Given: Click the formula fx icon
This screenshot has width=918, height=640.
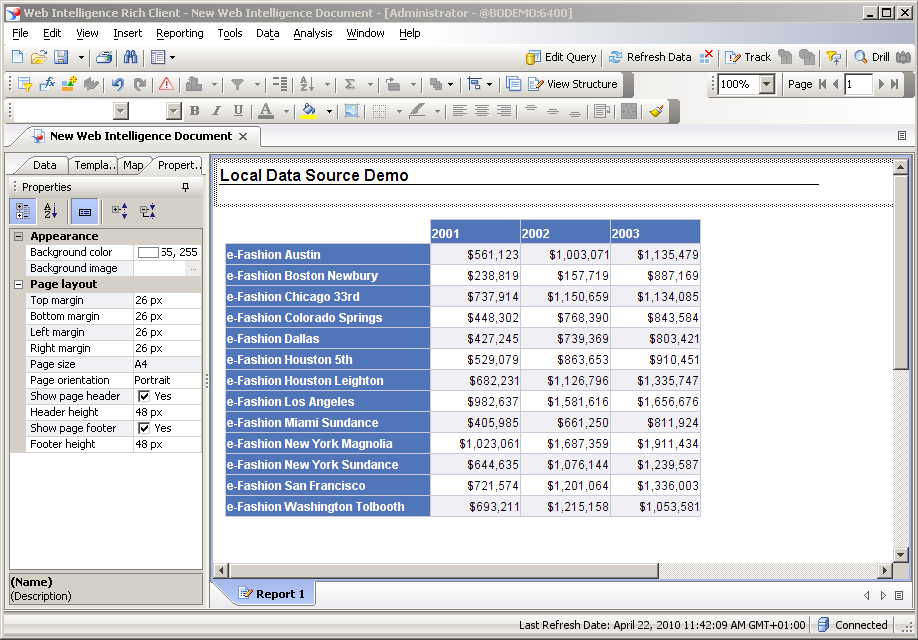Looking at the screenshot, I should pos(47,84).
